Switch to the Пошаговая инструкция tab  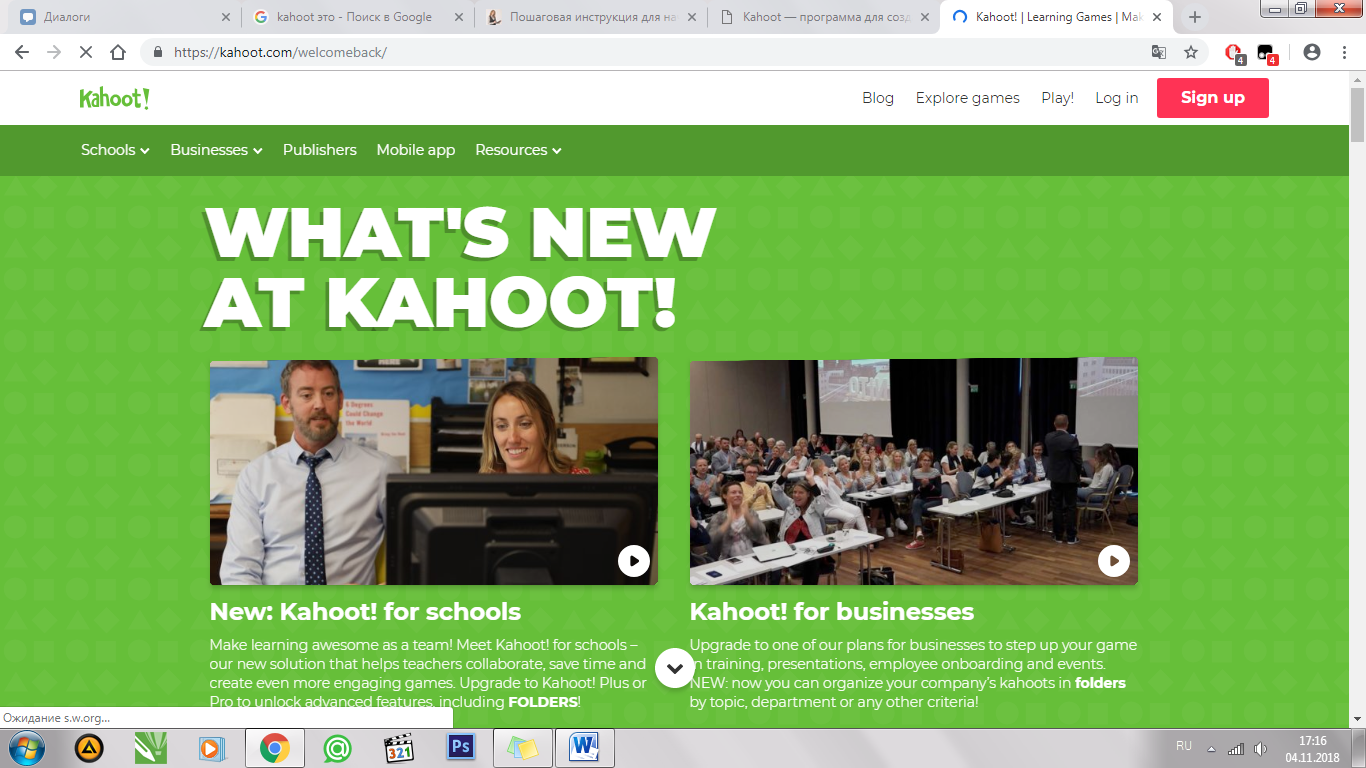(x=590, y=17)
